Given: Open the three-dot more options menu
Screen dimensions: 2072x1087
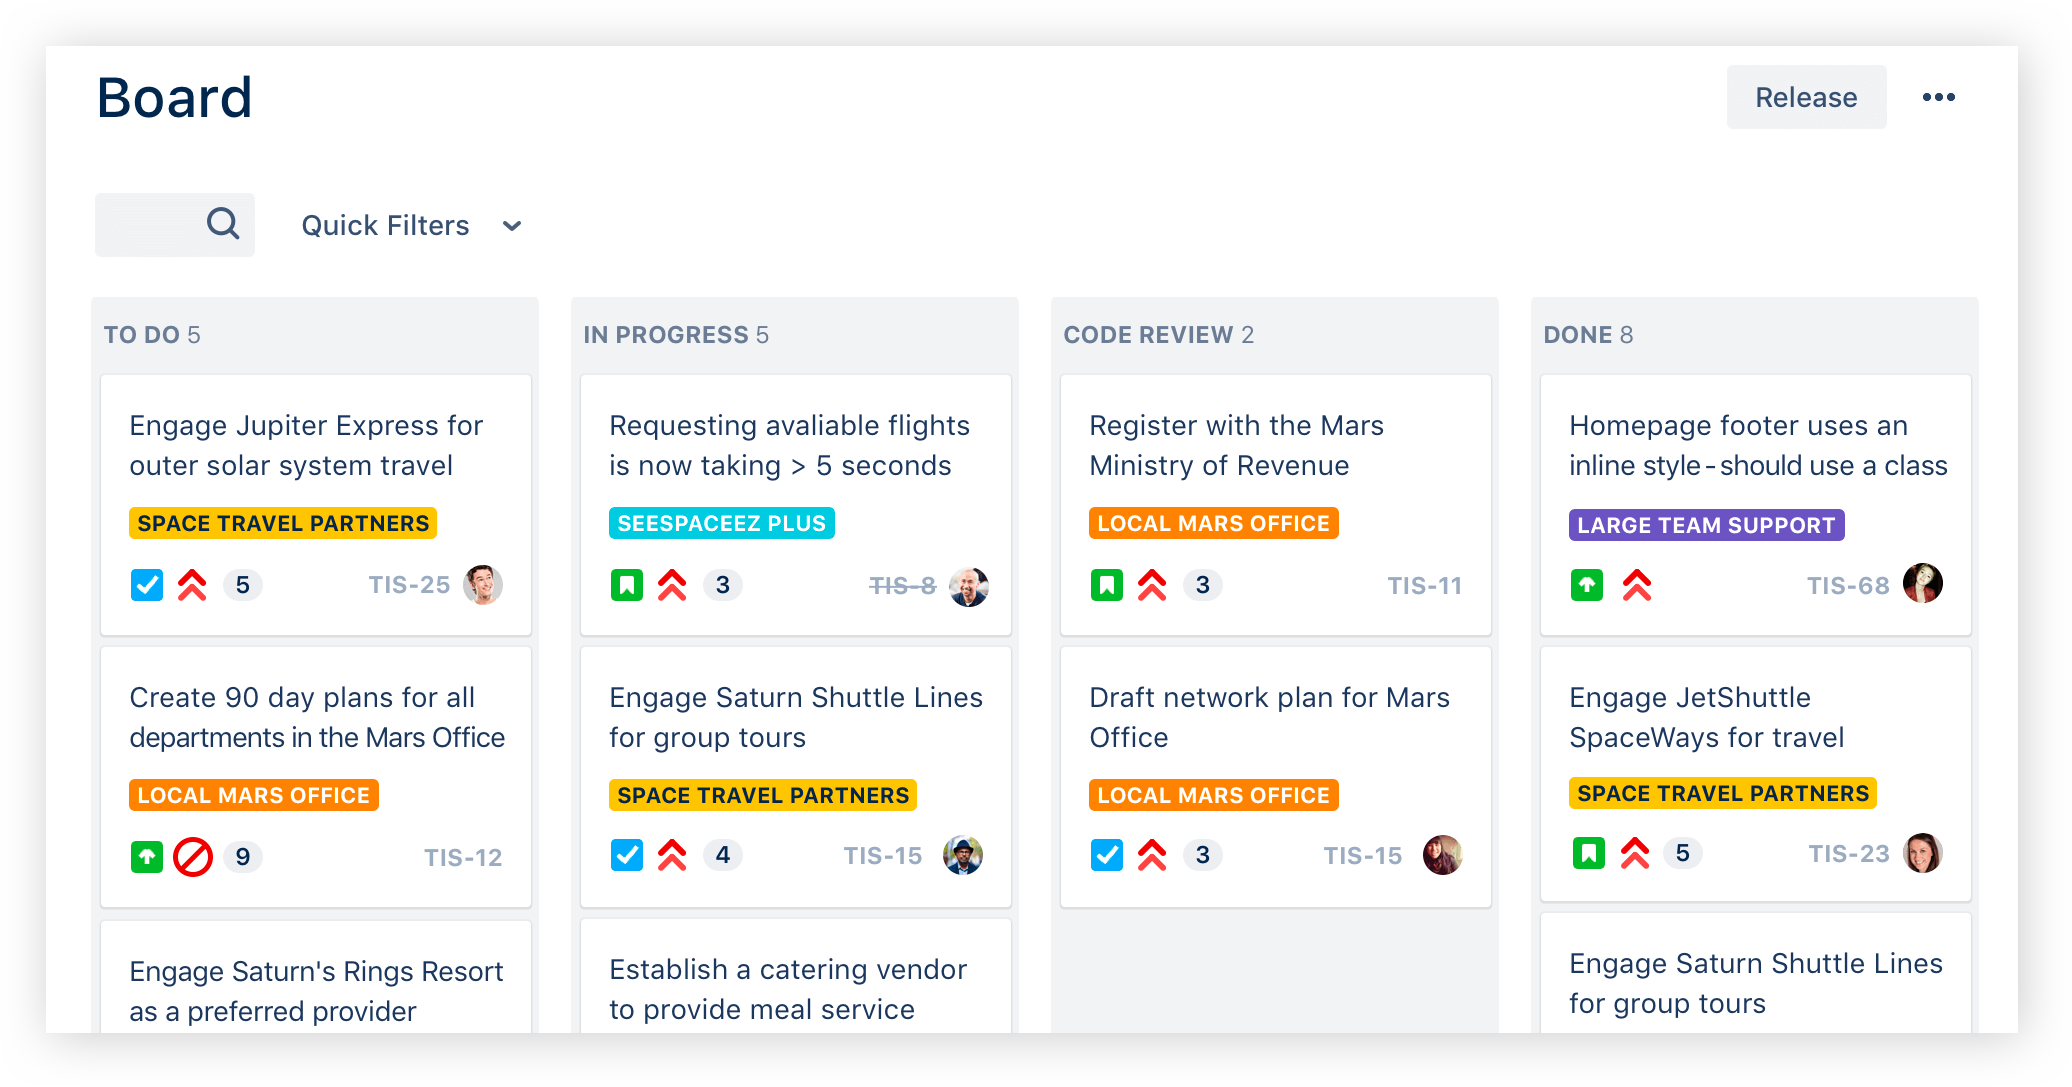Looking at the screenshot, I should tap(1938, 97).
